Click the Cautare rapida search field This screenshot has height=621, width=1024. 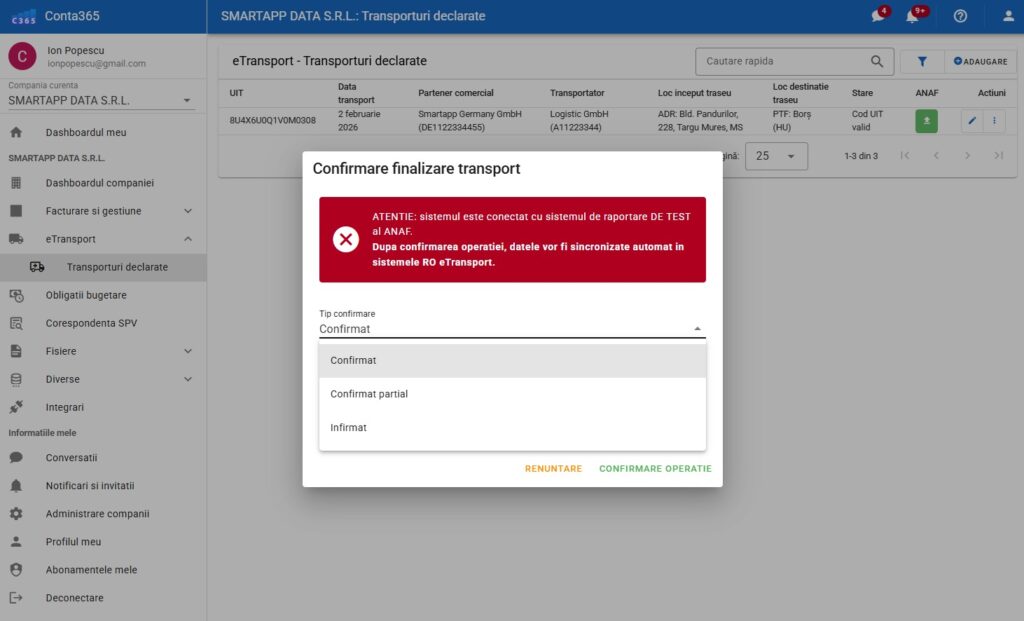(x=780, y=62)
